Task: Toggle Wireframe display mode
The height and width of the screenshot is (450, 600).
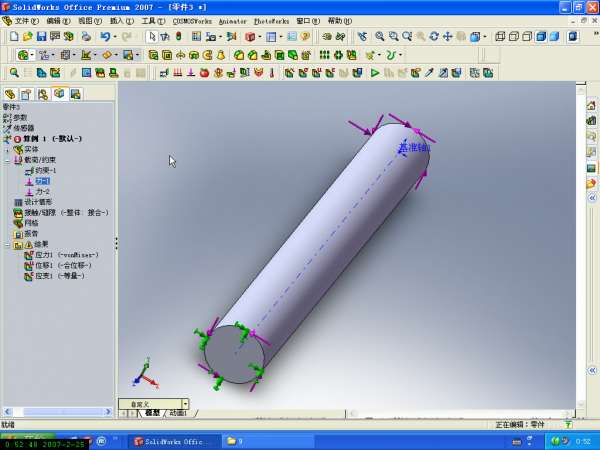Action: (500, 37)
